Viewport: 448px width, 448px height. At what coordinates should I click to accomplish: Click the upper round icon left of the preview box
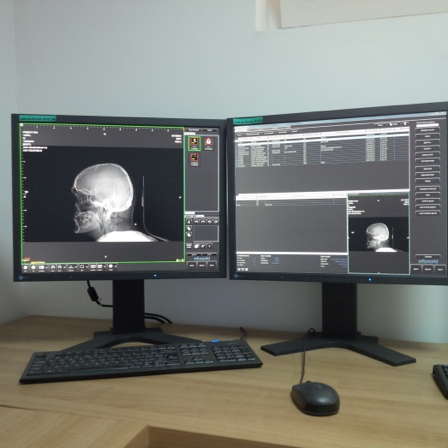click(189, 228)
